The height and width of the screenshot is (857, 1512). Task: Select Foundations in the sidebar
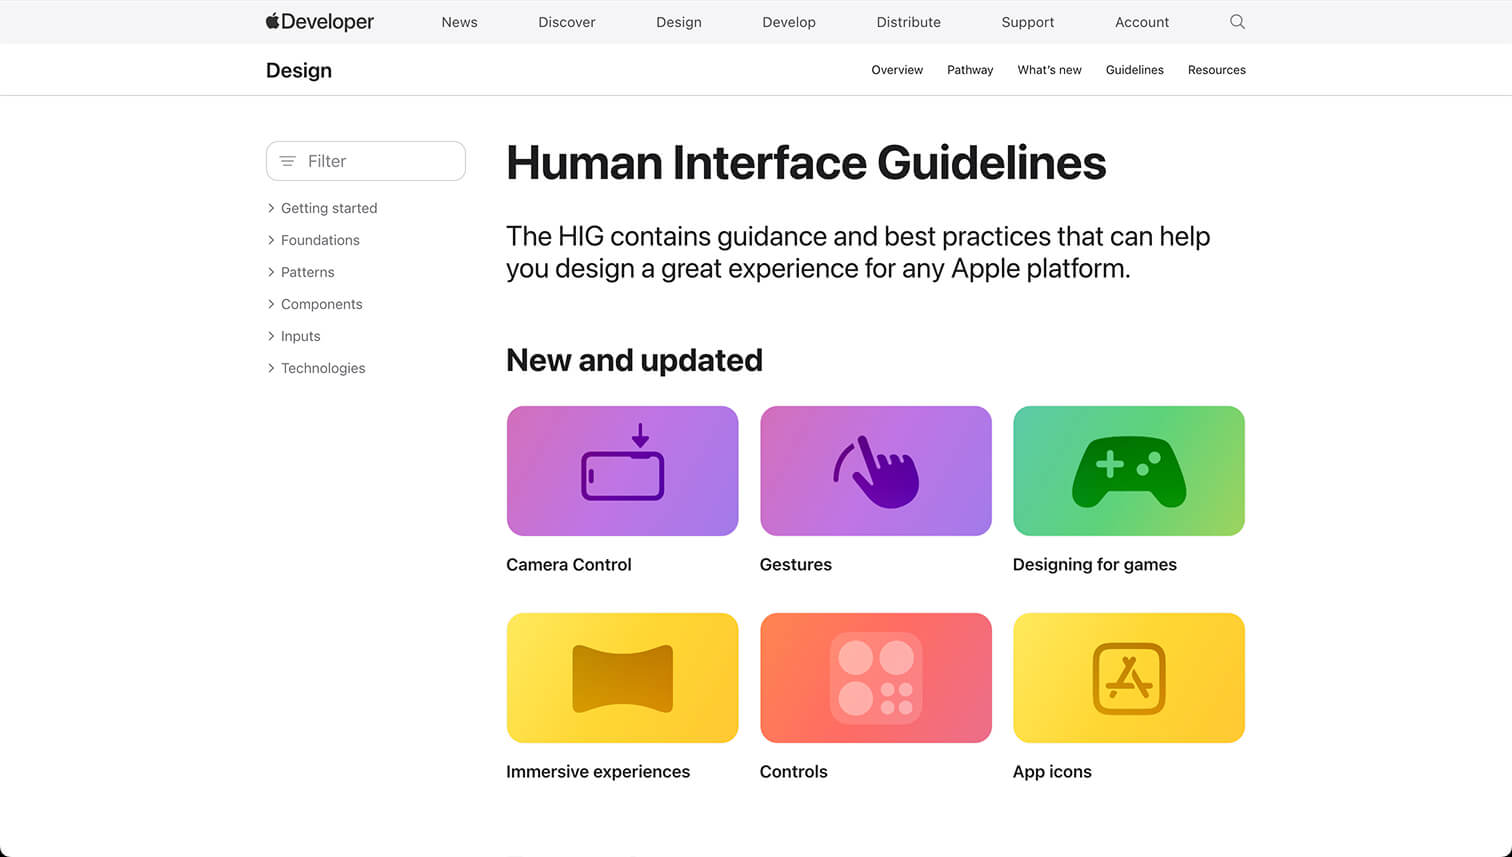point(320,240)
